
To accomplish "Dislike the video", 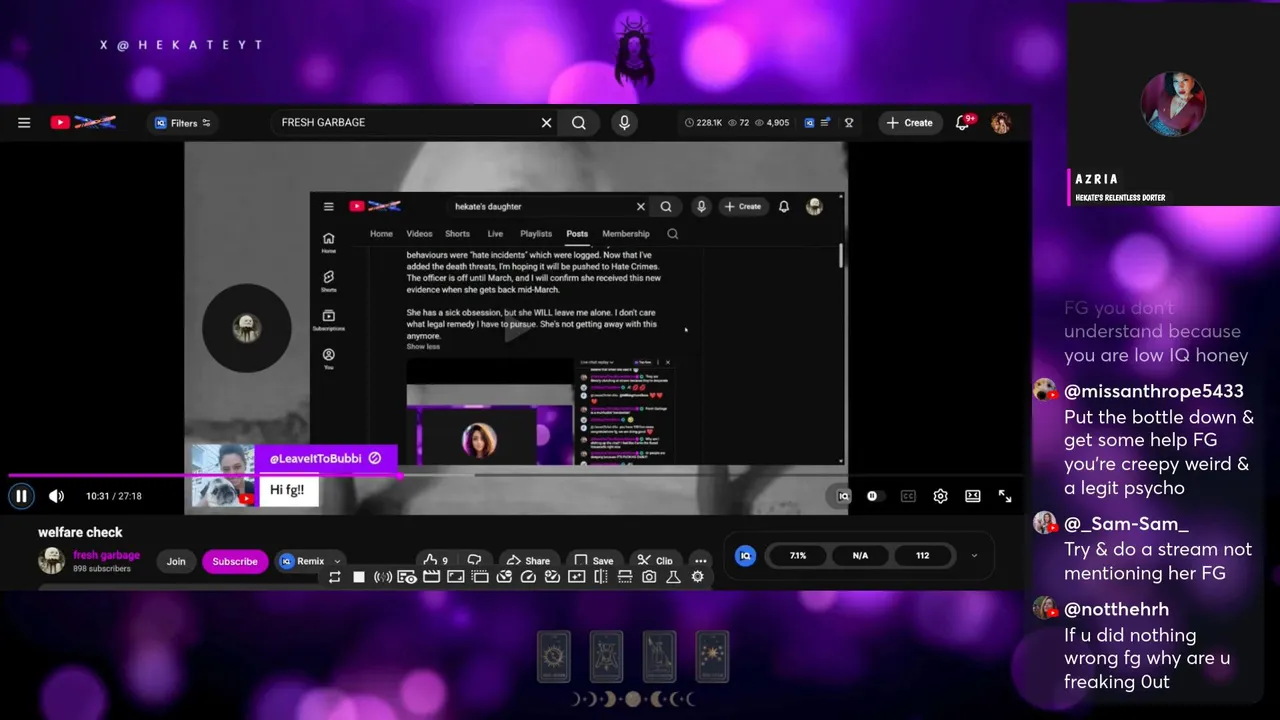I will (475, 561).
